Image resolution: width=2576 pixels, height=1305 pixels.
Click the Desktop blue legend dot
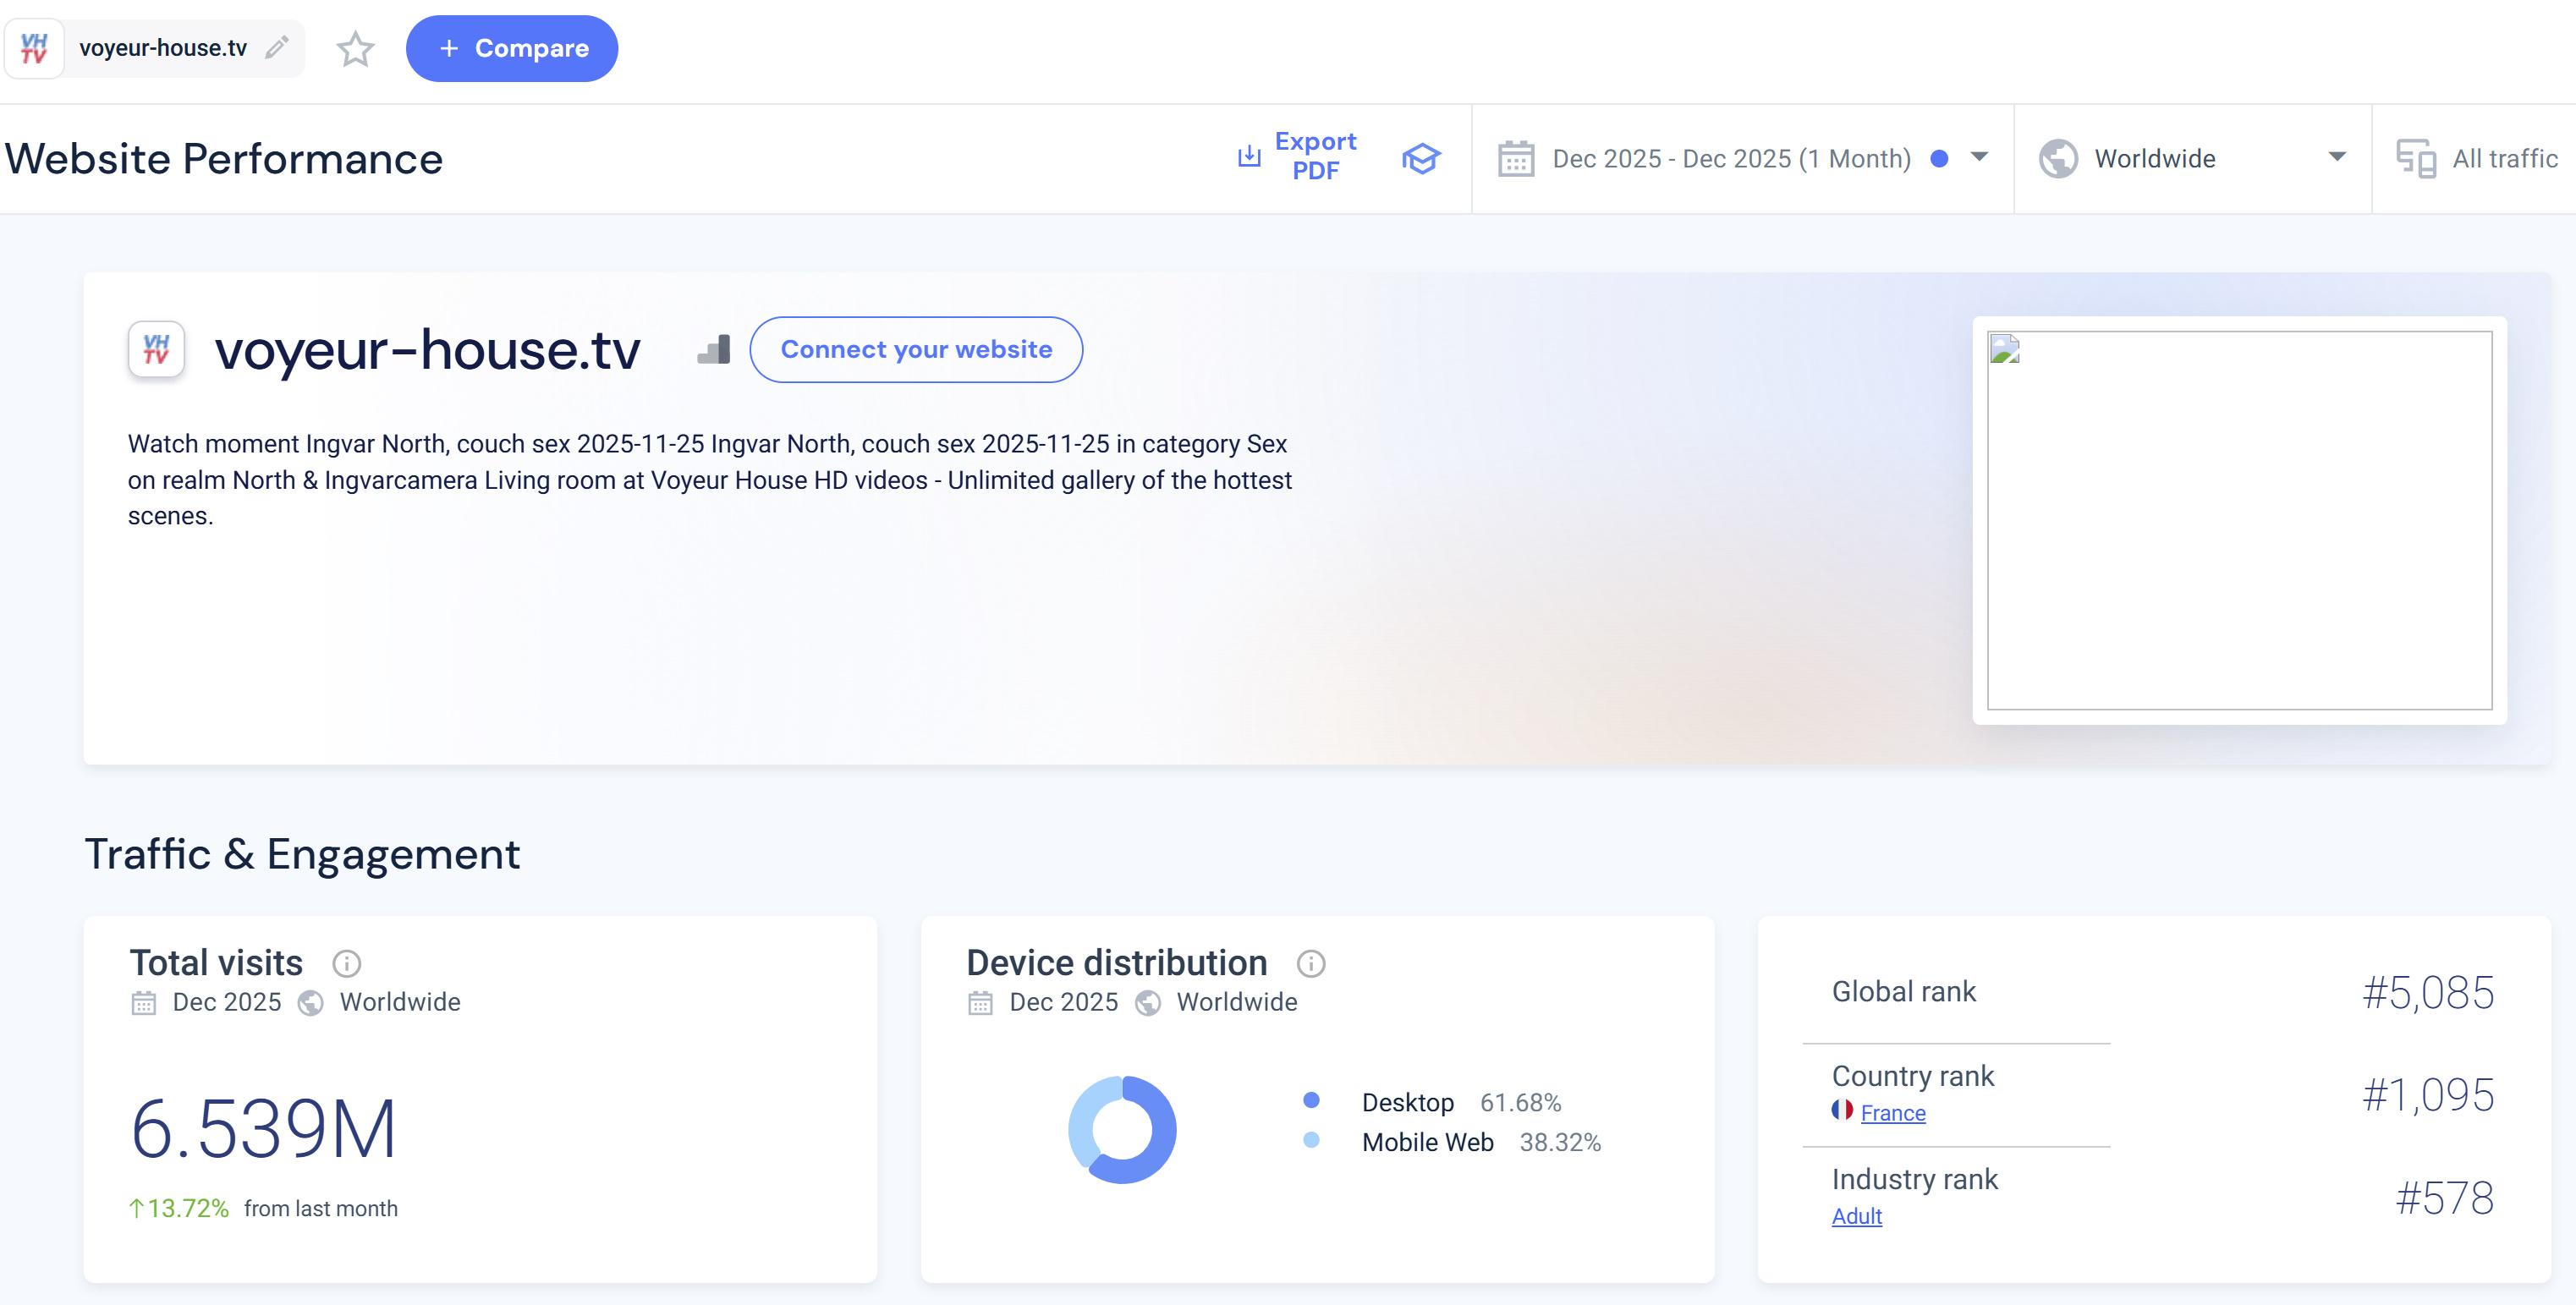1311,1100
